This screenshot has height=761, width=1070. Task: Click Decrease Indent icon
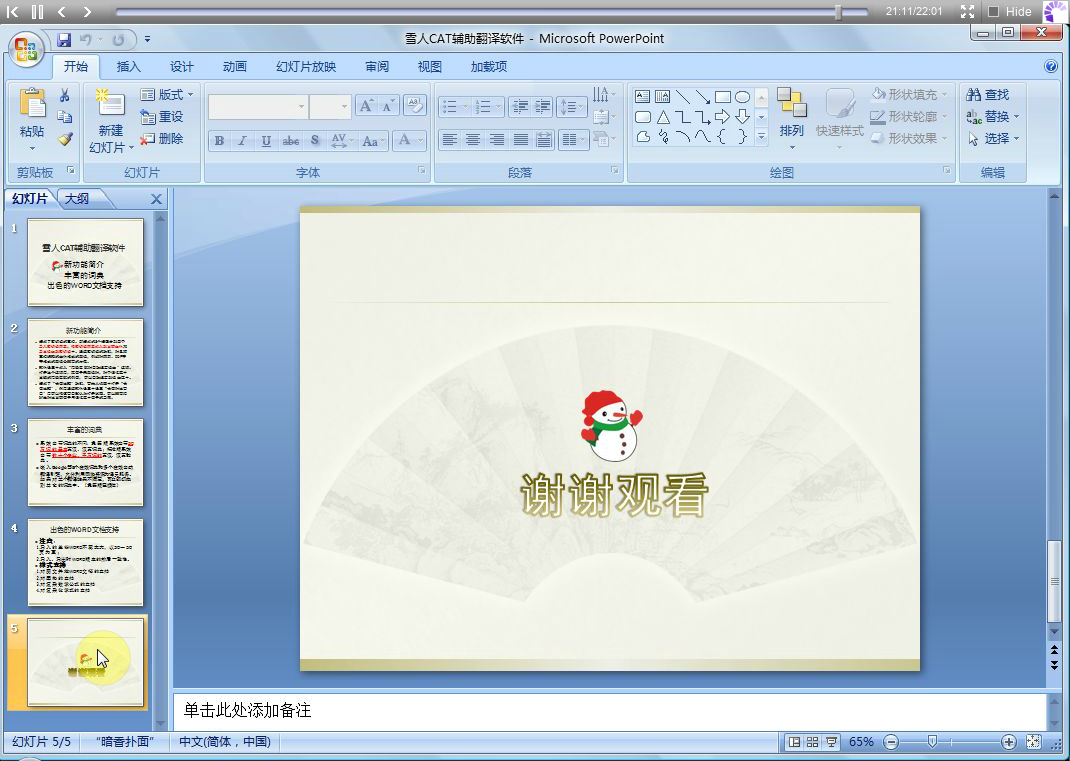(520, 106)
